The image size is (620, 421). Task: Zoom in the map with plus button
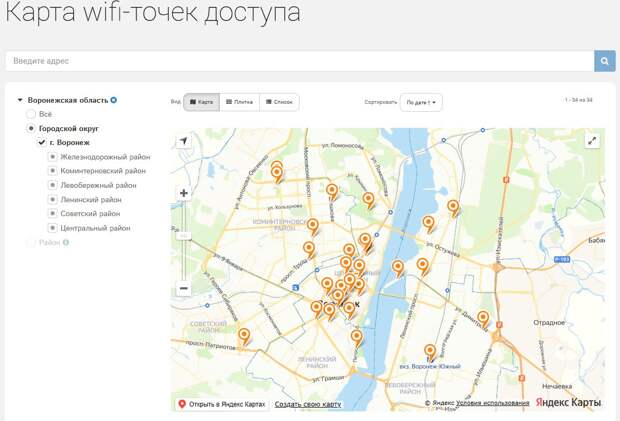click(x=184, y=193)
